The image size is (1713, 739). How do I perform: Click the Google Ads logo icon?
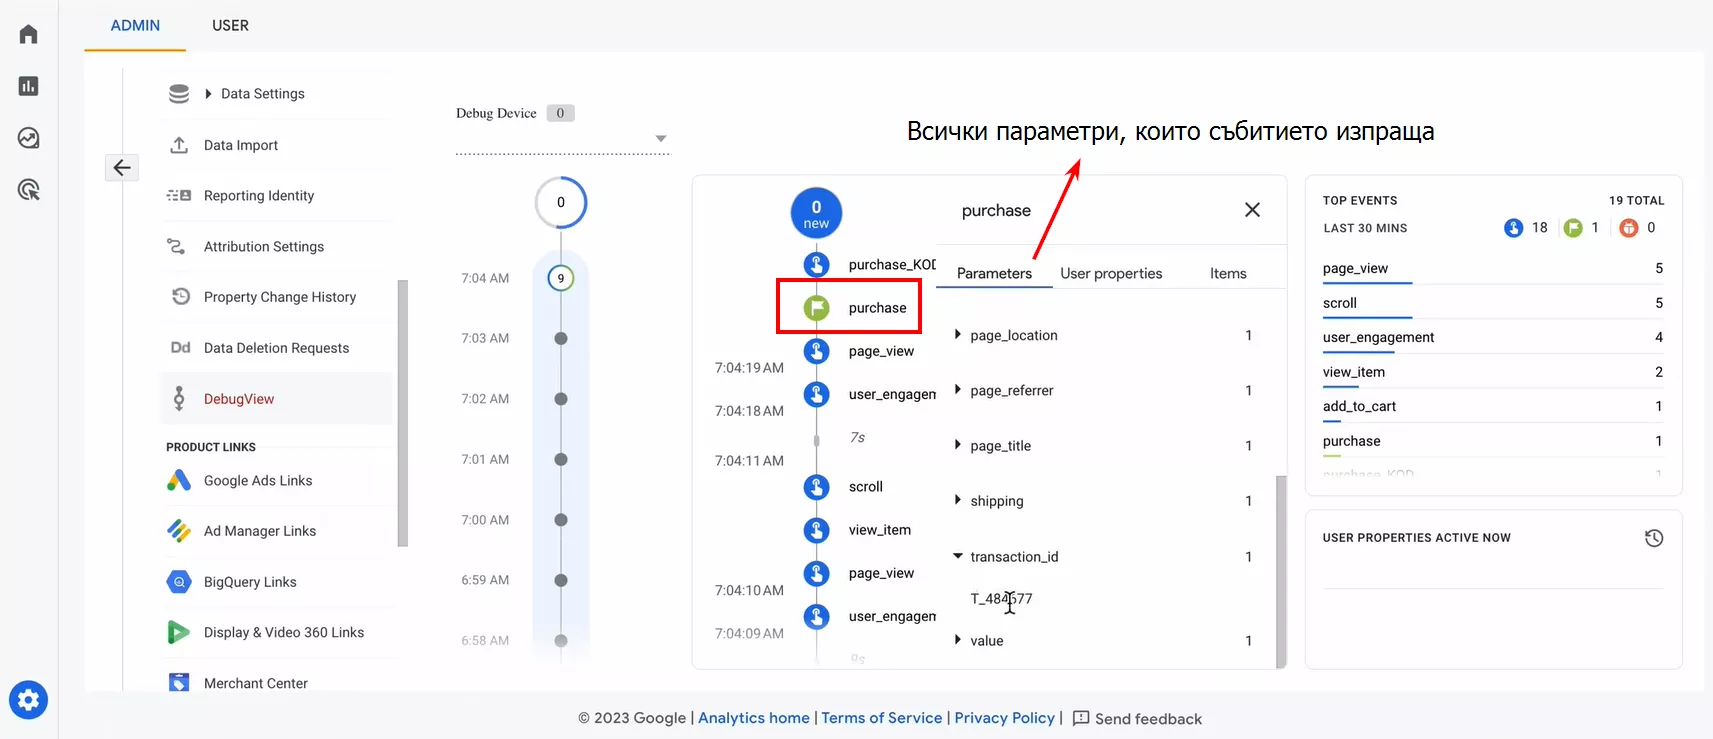pyautogui.click(x=179, y=480)
